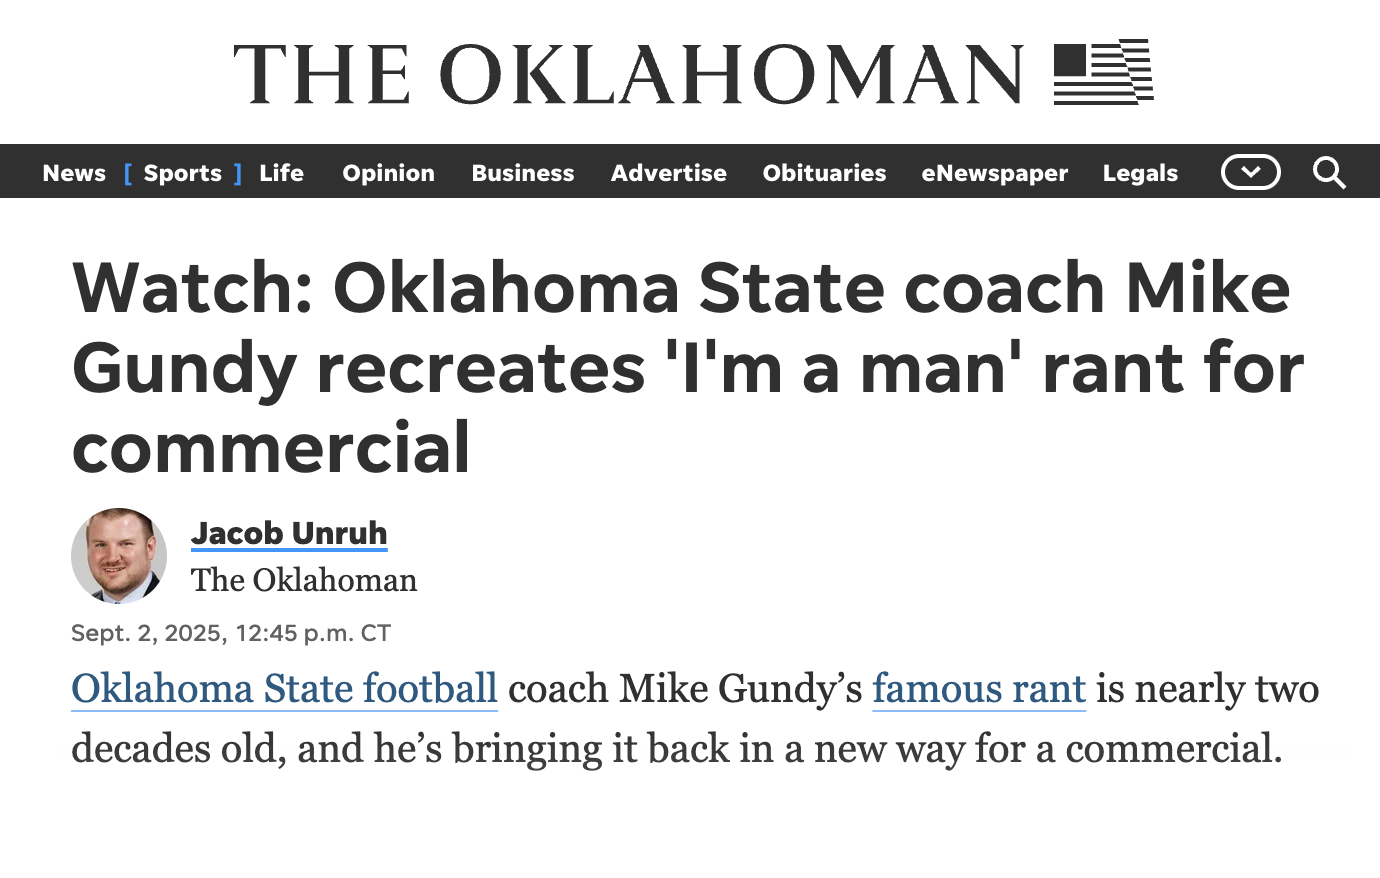The image size is (1380, 878).
Task: Open the News section
Action: 74,172
